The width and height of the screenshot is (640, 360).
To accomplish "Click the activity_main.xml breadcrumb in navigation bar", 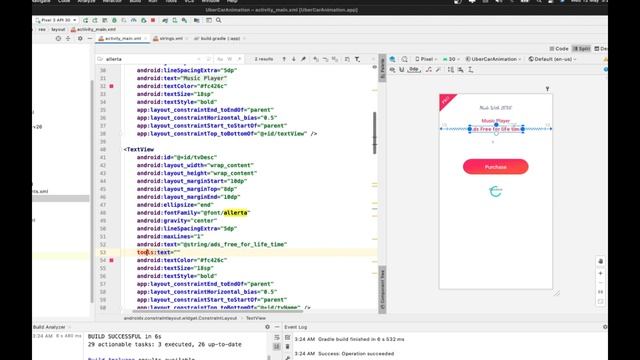I will (x=93, y=29).
